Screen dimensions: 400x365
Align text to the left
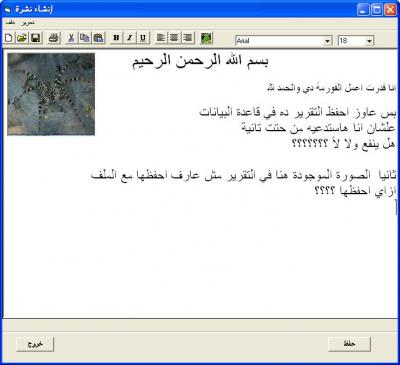[161, 38]
